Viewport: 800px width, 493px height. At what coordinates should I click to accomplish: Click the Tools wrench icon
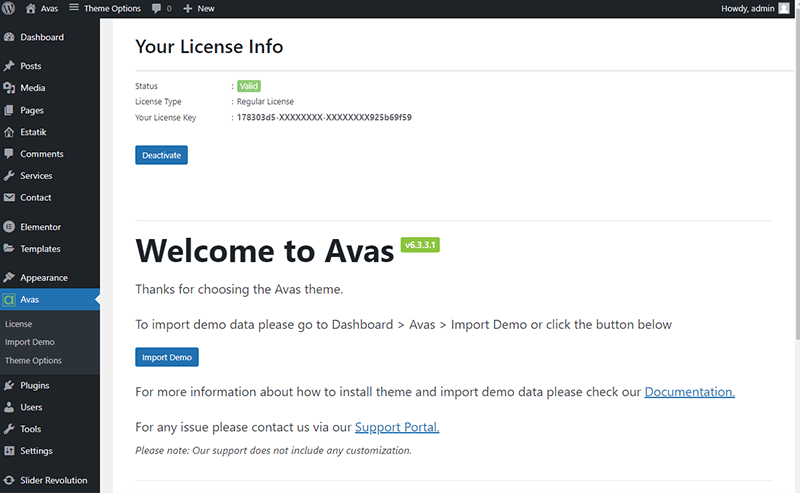(9, 429)
